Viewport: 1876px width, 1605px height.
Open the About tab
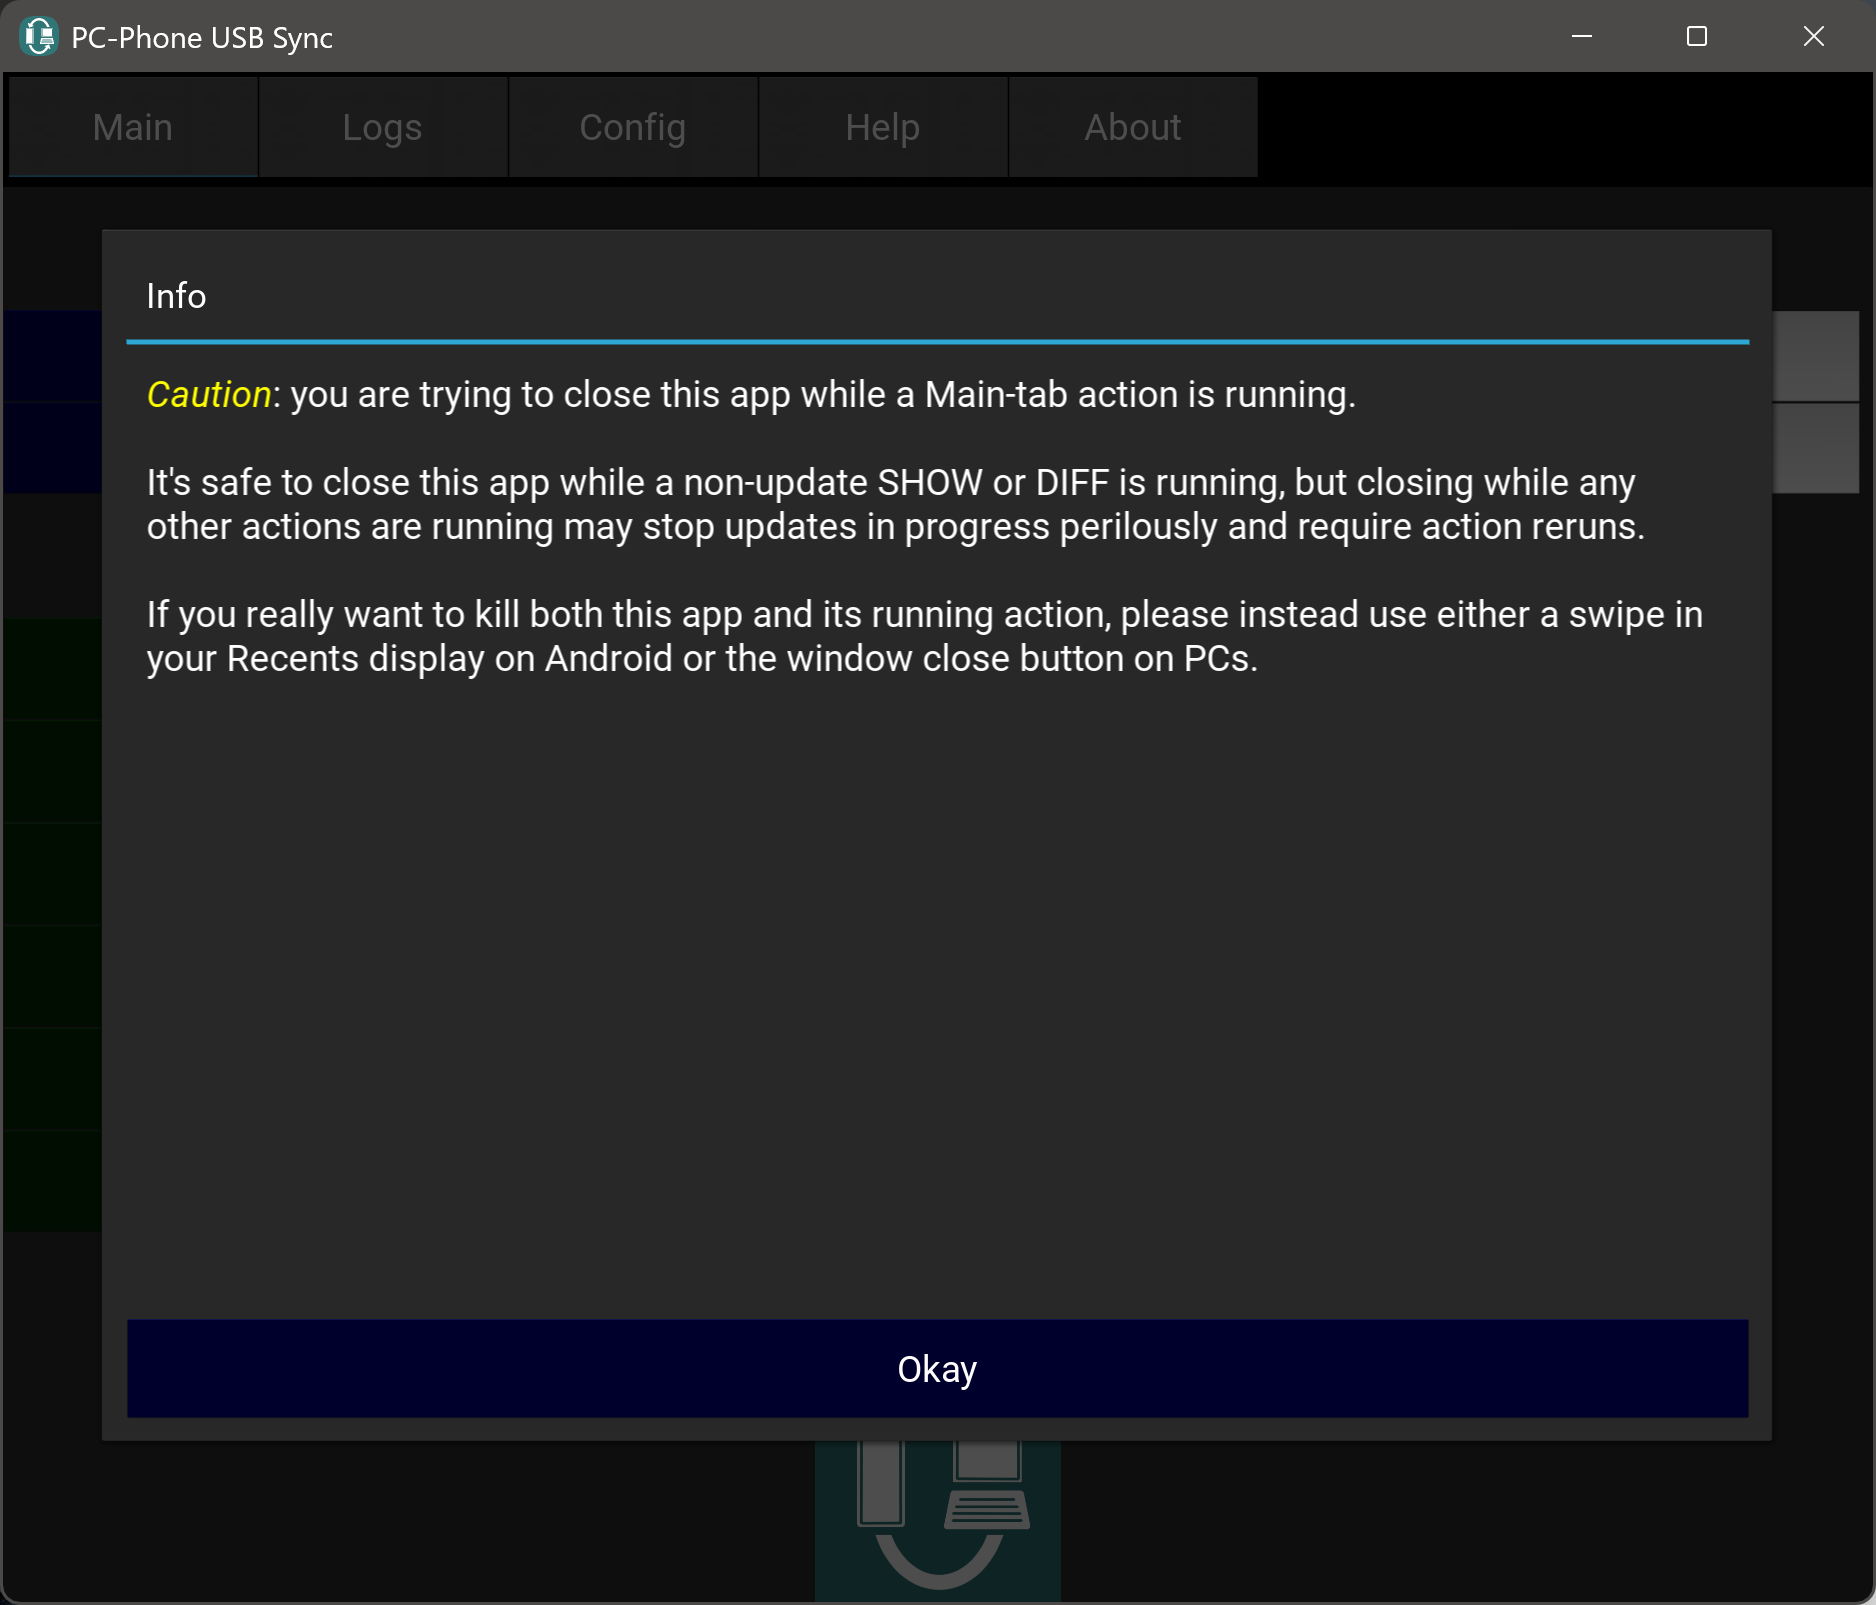pyautogui.click(x=1132, y=127)
